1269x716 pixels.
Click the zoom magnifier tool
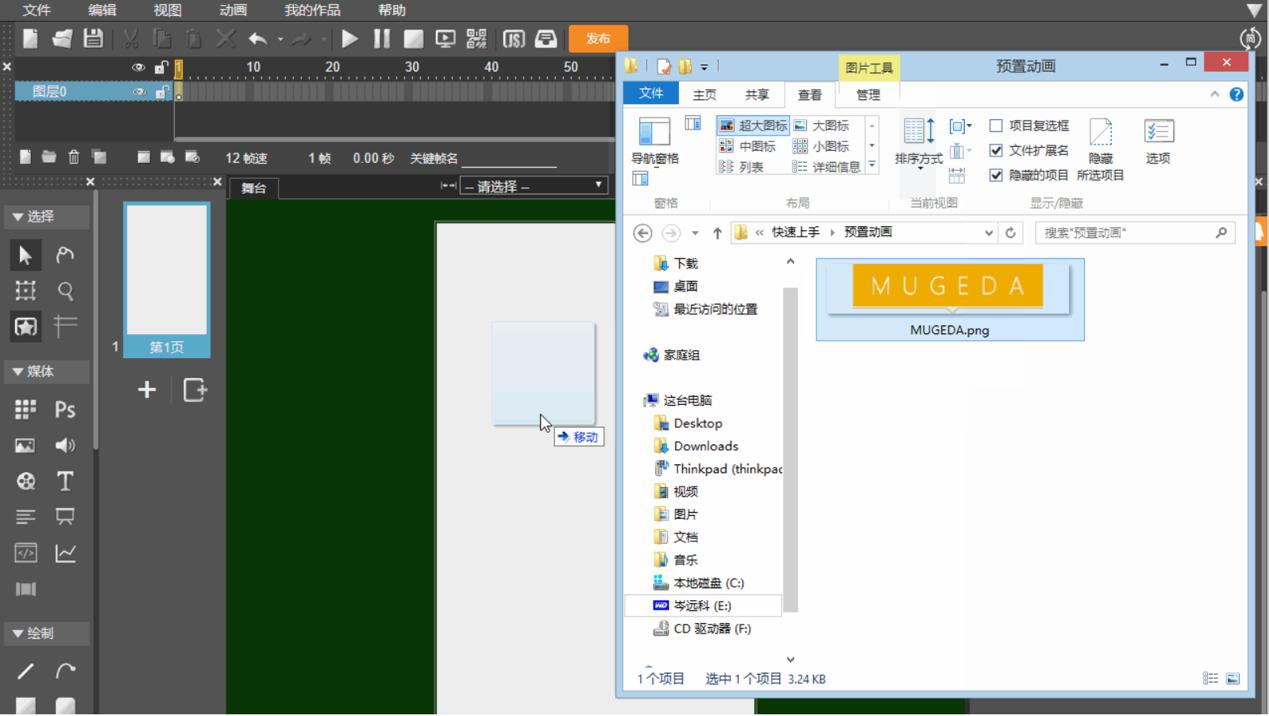(x=65, y=291)
